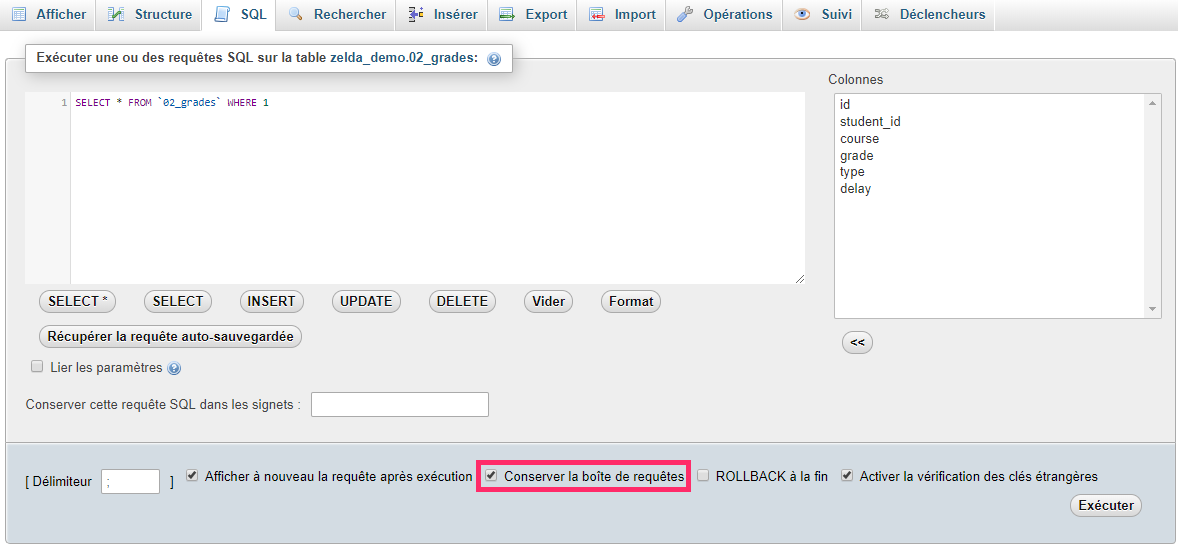
Task: Open the Export tab
Action: [532, 15]
